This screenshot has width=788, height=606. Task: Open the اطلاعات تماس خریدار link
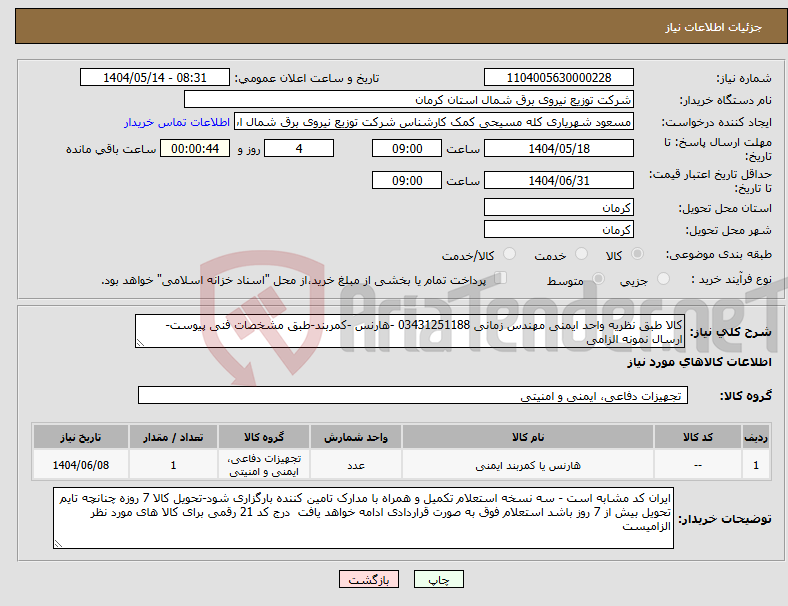click(x=177, y=122)
